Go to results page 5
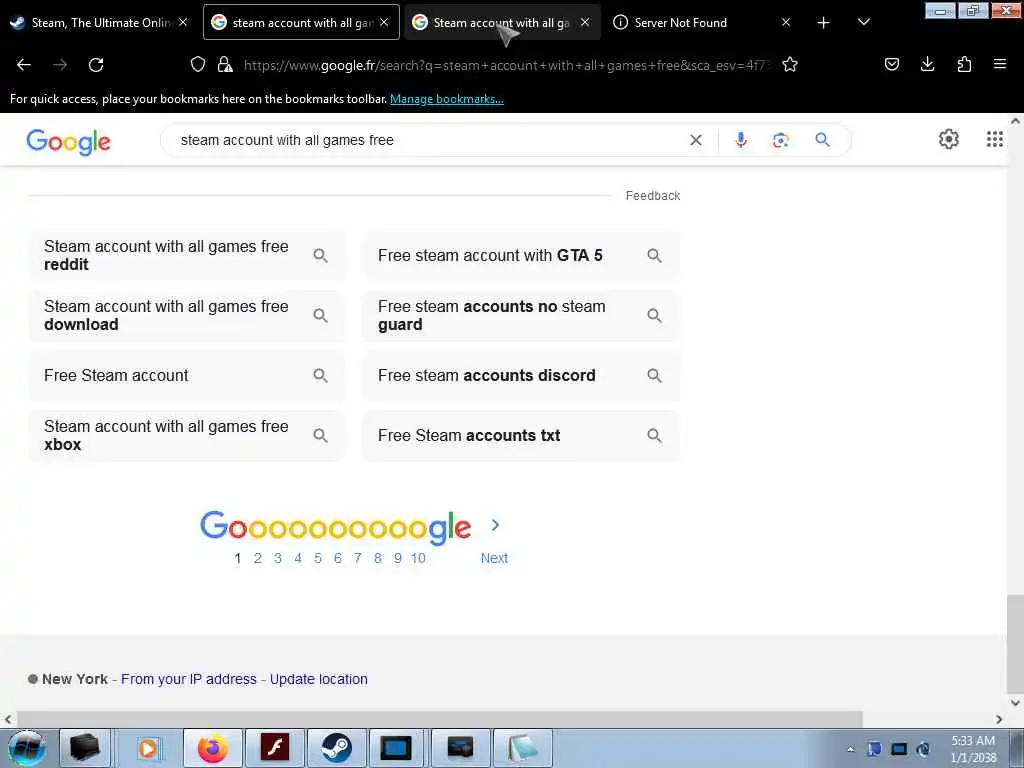 pyautogui.click(x=317, y=558)
